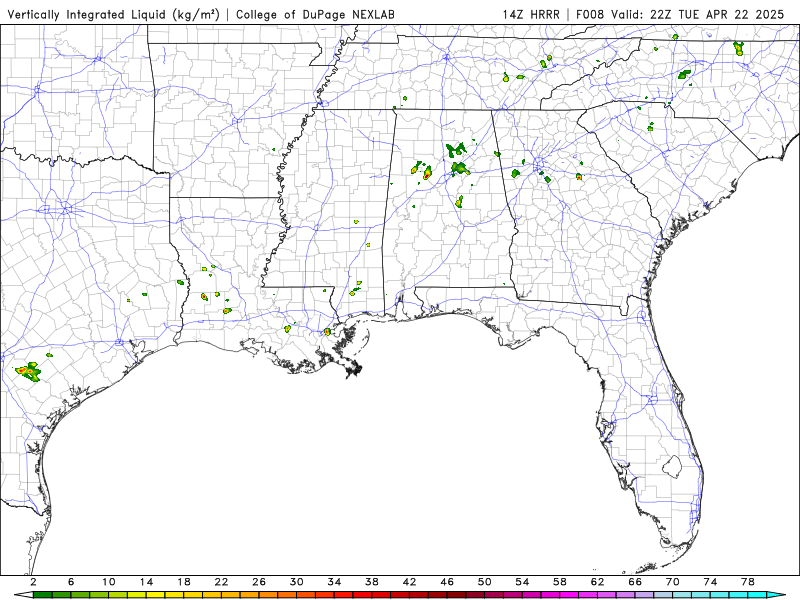The width and height of the screenshot is (800, 600).
Task: Click the '46' label on the color scale
Action: 447,582
